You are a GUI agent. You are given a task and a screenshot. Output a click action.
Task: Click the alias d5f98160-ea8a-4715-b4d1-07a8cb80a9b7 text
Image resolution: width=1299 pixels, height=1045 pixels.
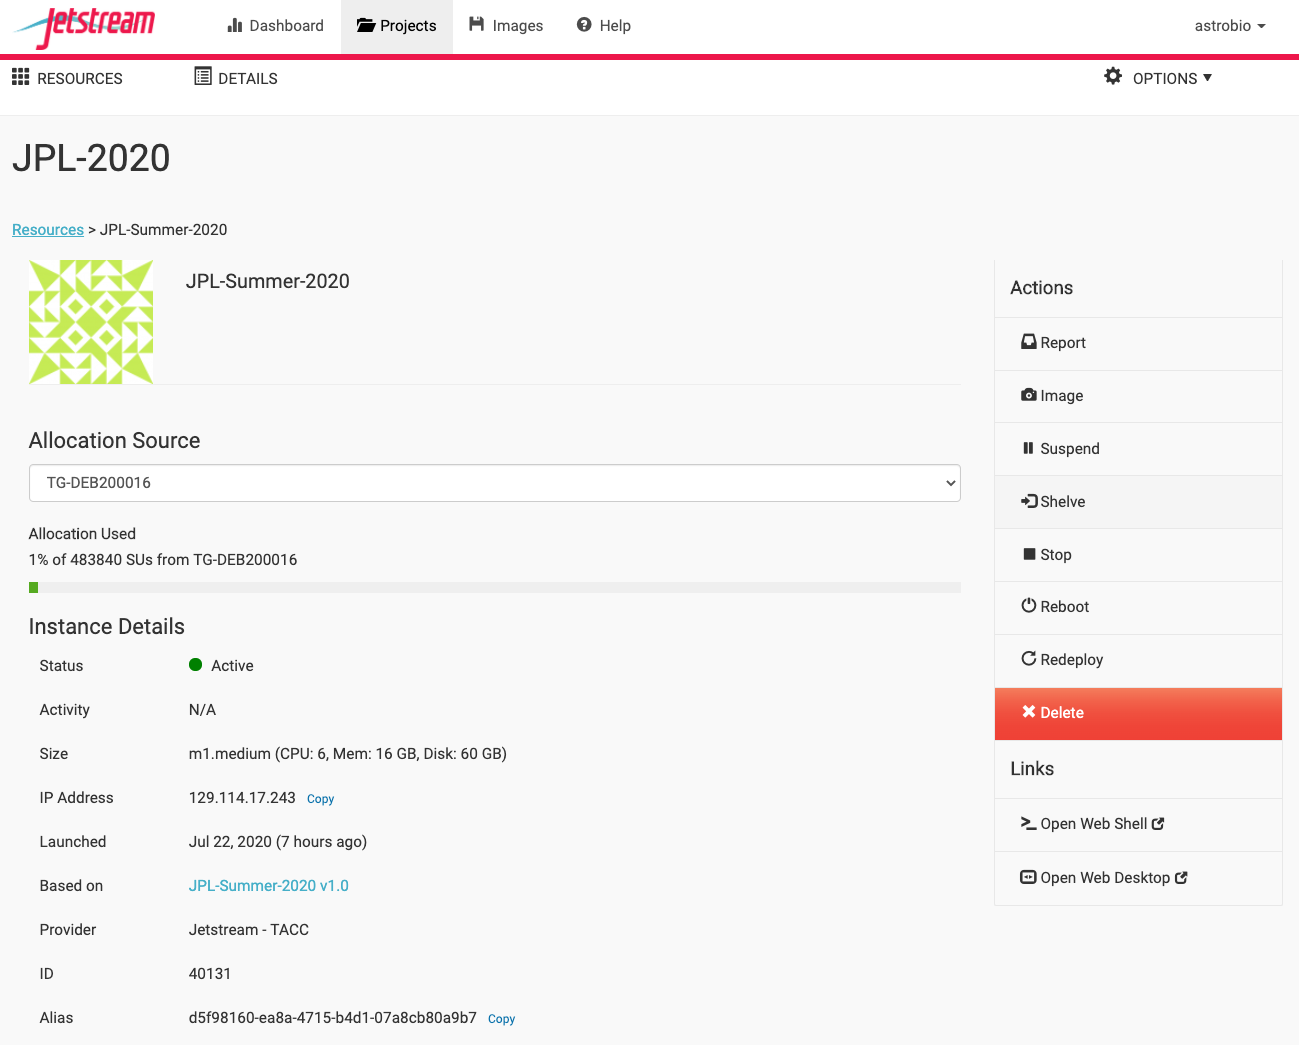(333, 1018)
